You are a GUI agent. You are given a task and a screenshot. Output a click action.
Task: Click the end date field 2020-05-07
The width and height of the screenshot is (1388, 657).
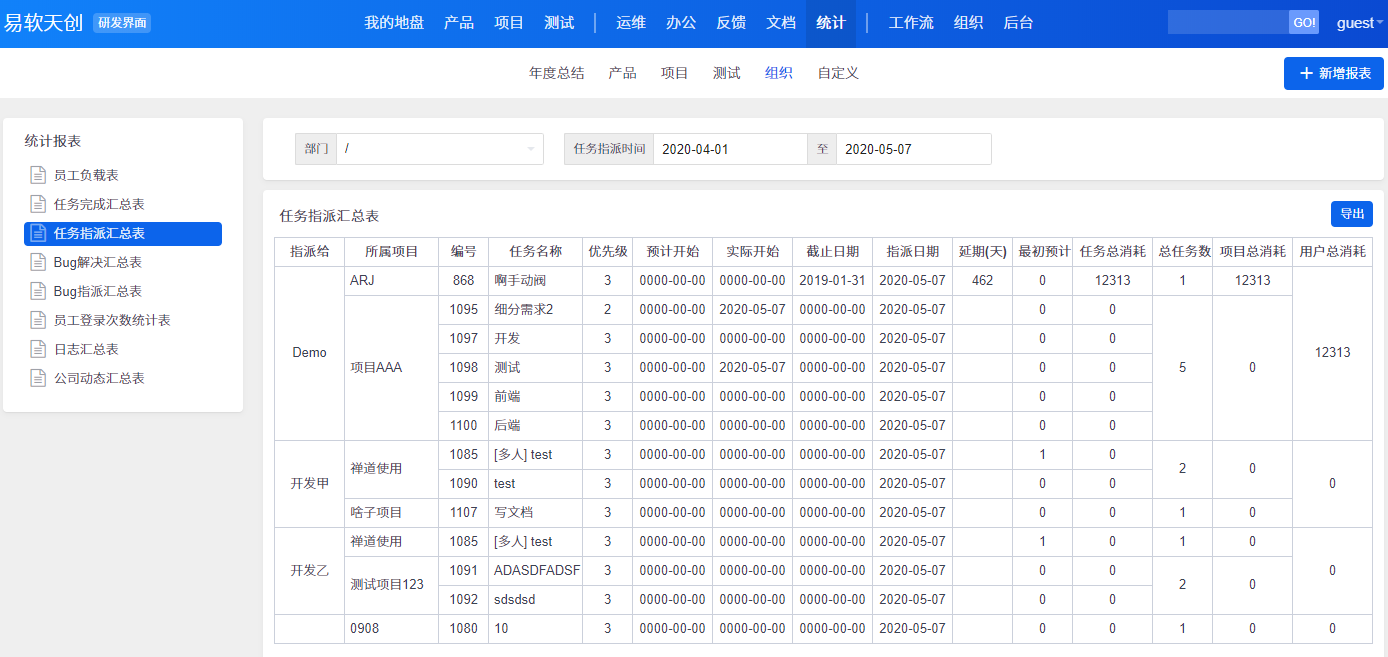tap(912, 149)
